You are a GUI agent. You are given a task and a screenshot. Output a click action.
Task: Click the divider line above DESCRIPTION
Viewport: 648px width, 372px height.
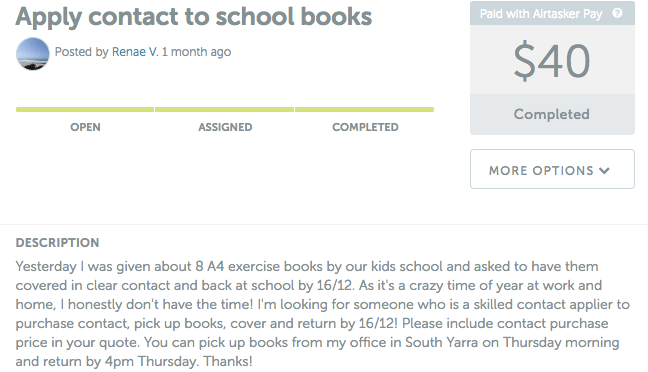pyautogui.click(x=324, y=224)
